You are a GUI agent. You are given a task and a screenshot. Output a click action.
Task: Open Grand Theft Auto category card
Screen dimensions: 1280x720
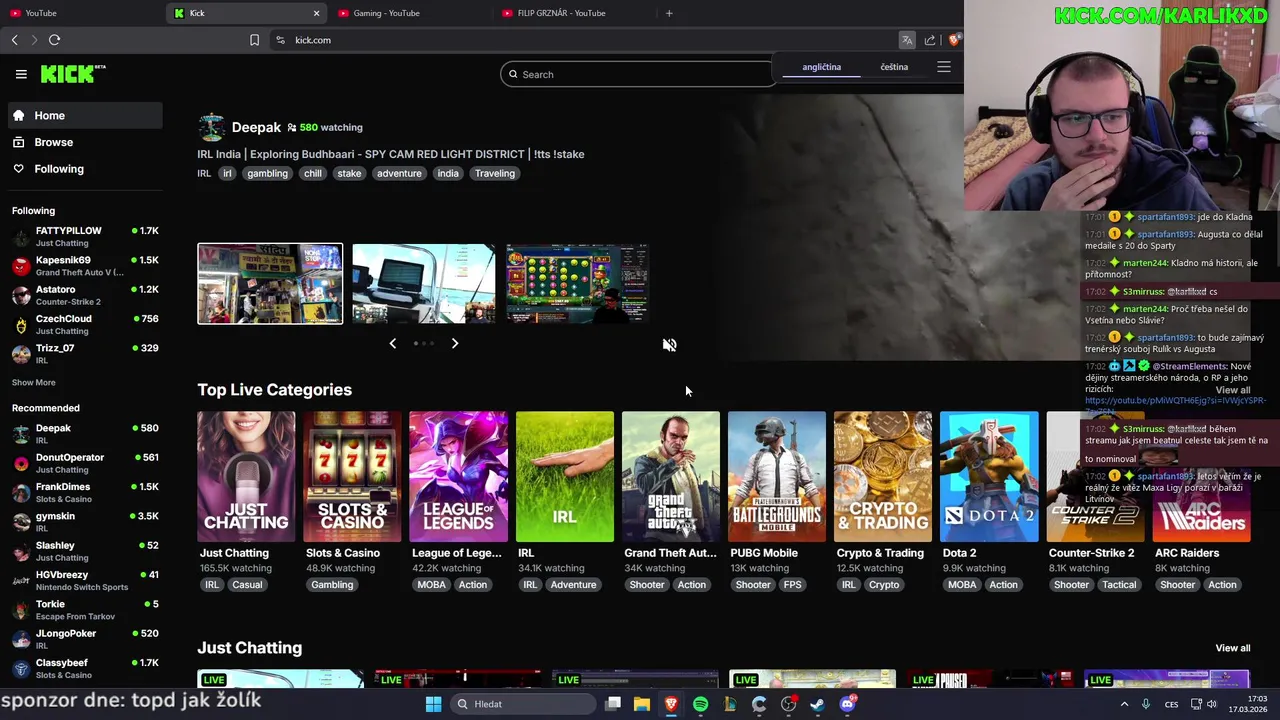click(x=670, y=477)
